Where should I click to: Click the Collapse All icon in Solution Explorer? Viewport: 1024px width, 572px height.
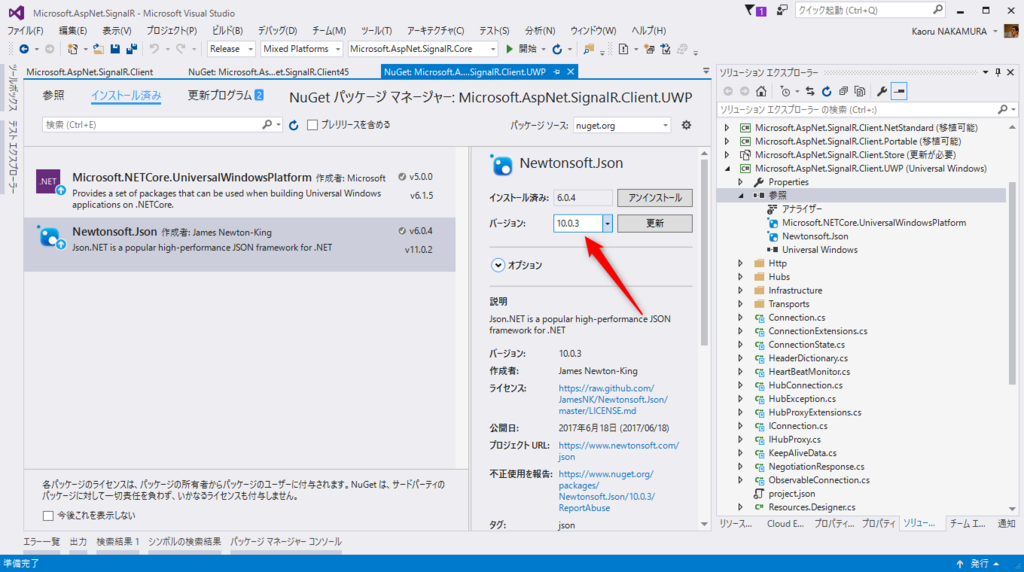click(x=843, y=91)
